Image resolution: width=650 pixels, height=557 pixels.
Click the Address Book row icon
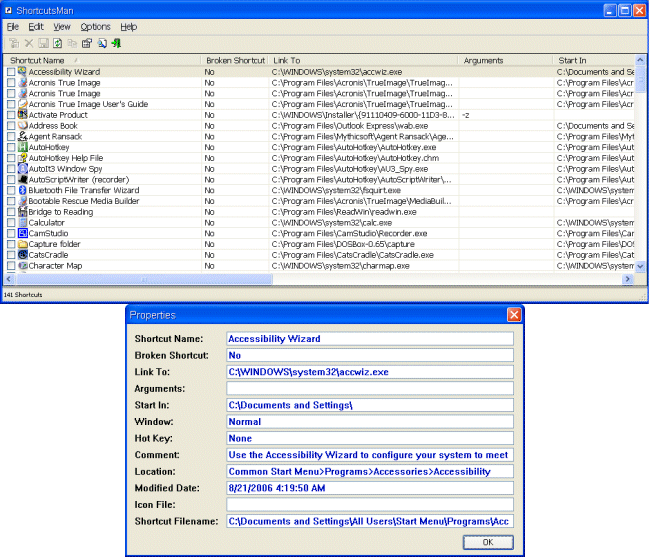[22, 125]
